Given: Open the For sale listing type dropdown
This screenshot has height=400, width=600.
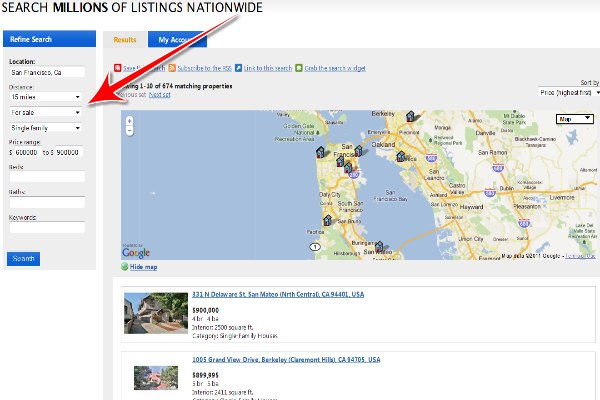Looking at the screenshot, I should pos(46,112).
